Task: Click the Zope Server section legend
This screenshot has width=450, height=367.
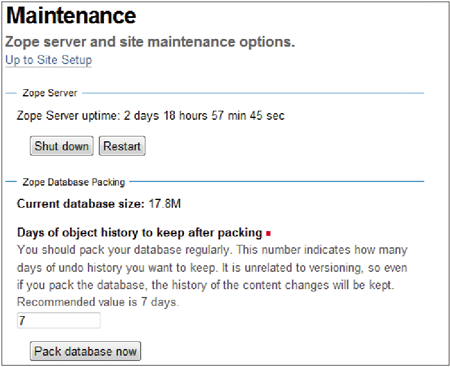Action: pyautogui.click(x=50, y=93)
